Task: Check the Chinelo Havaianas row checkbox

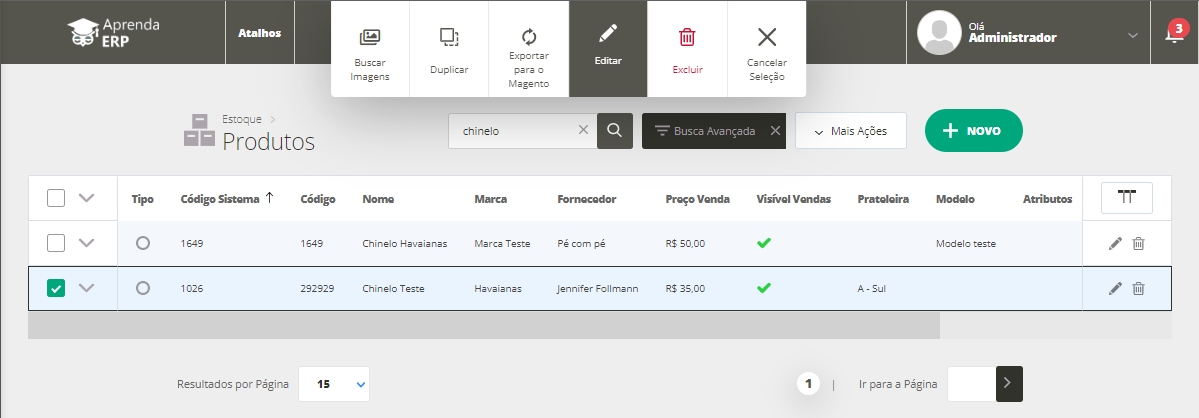Action: tap(57, 243)
